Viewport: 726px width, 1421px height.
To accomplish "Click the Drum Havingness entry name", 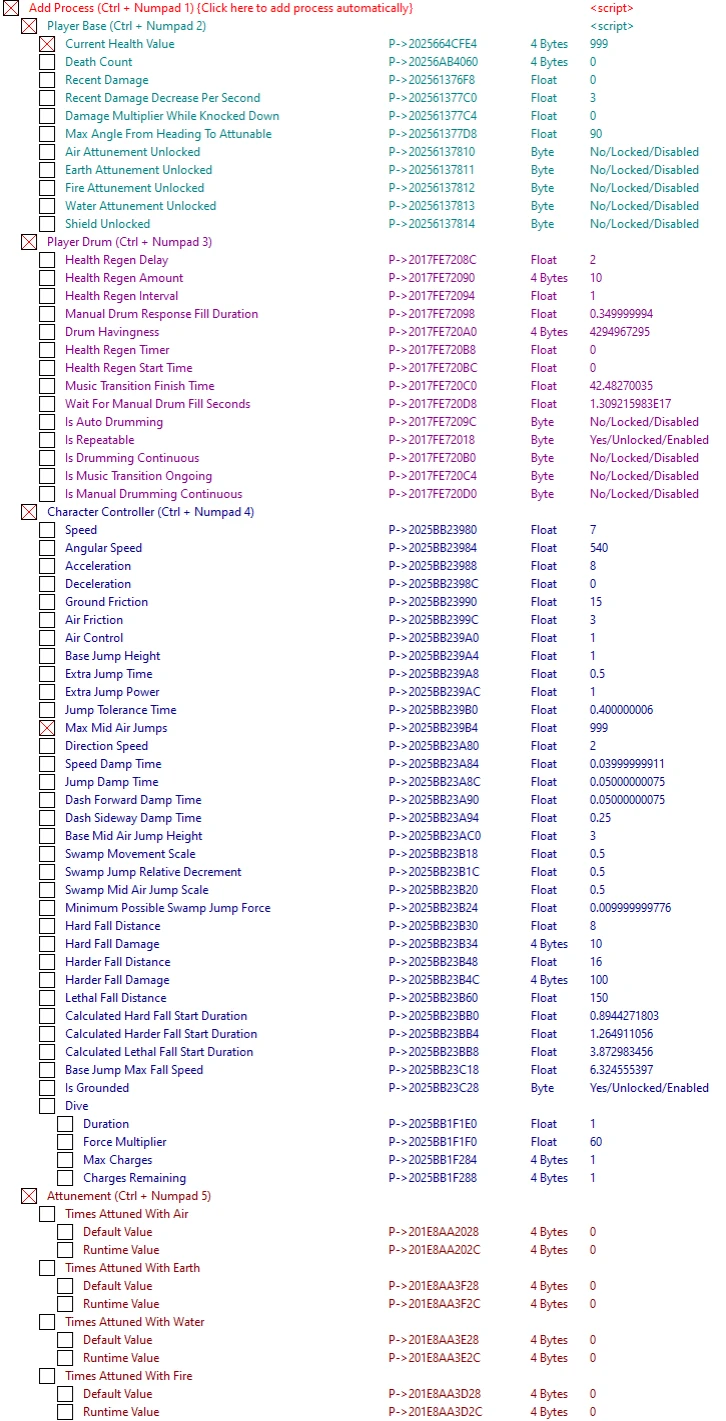I will [112, 332].
